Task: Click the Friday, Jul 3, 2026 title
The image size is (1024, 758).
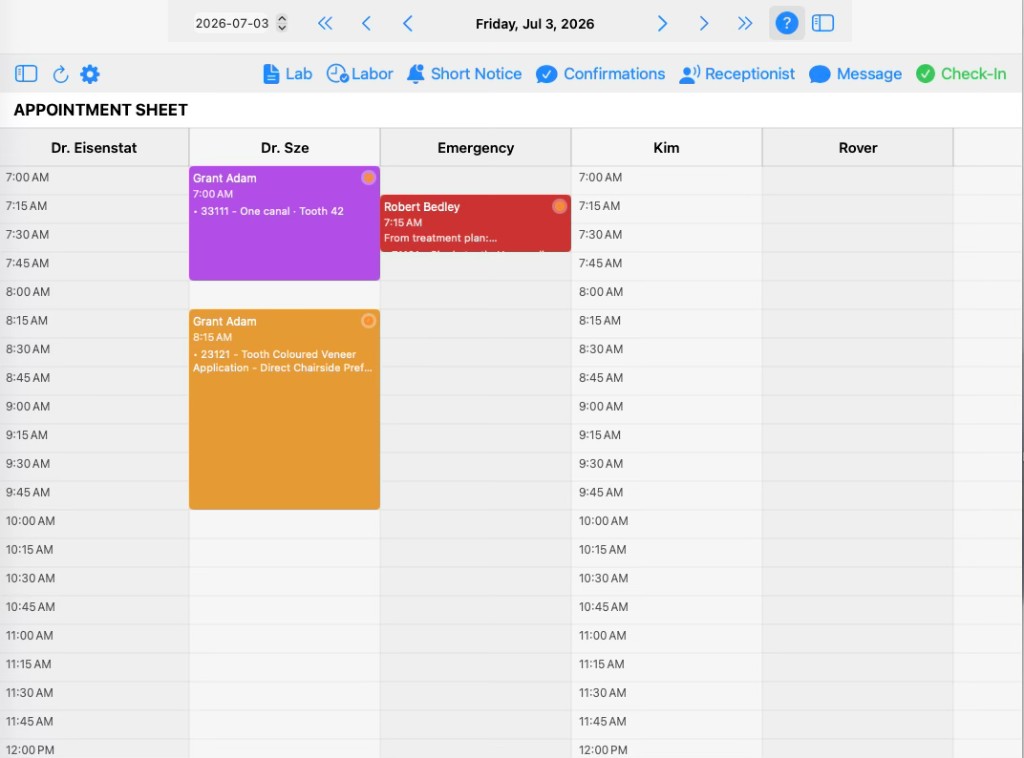Action: point(535,24)
